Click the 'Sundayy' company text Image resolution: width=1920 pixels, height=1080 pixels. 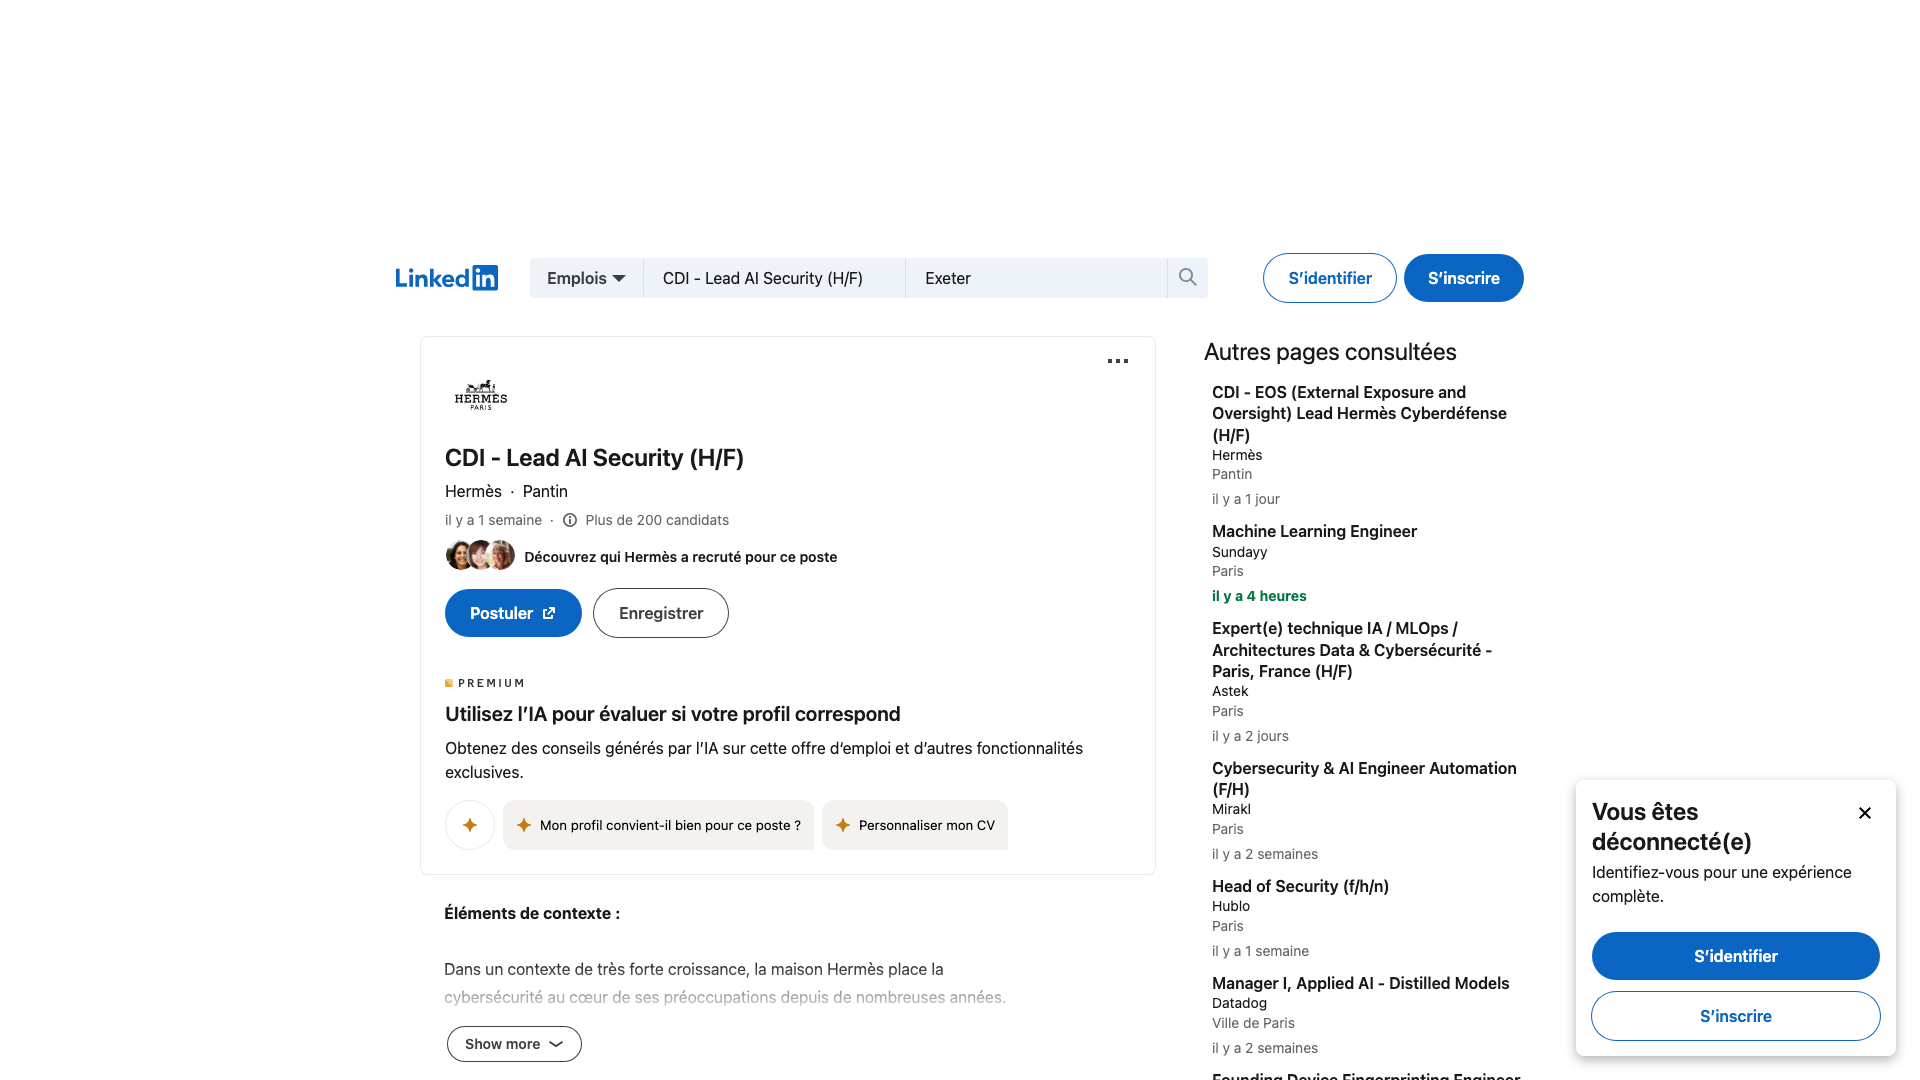(x=1239, y=552)
